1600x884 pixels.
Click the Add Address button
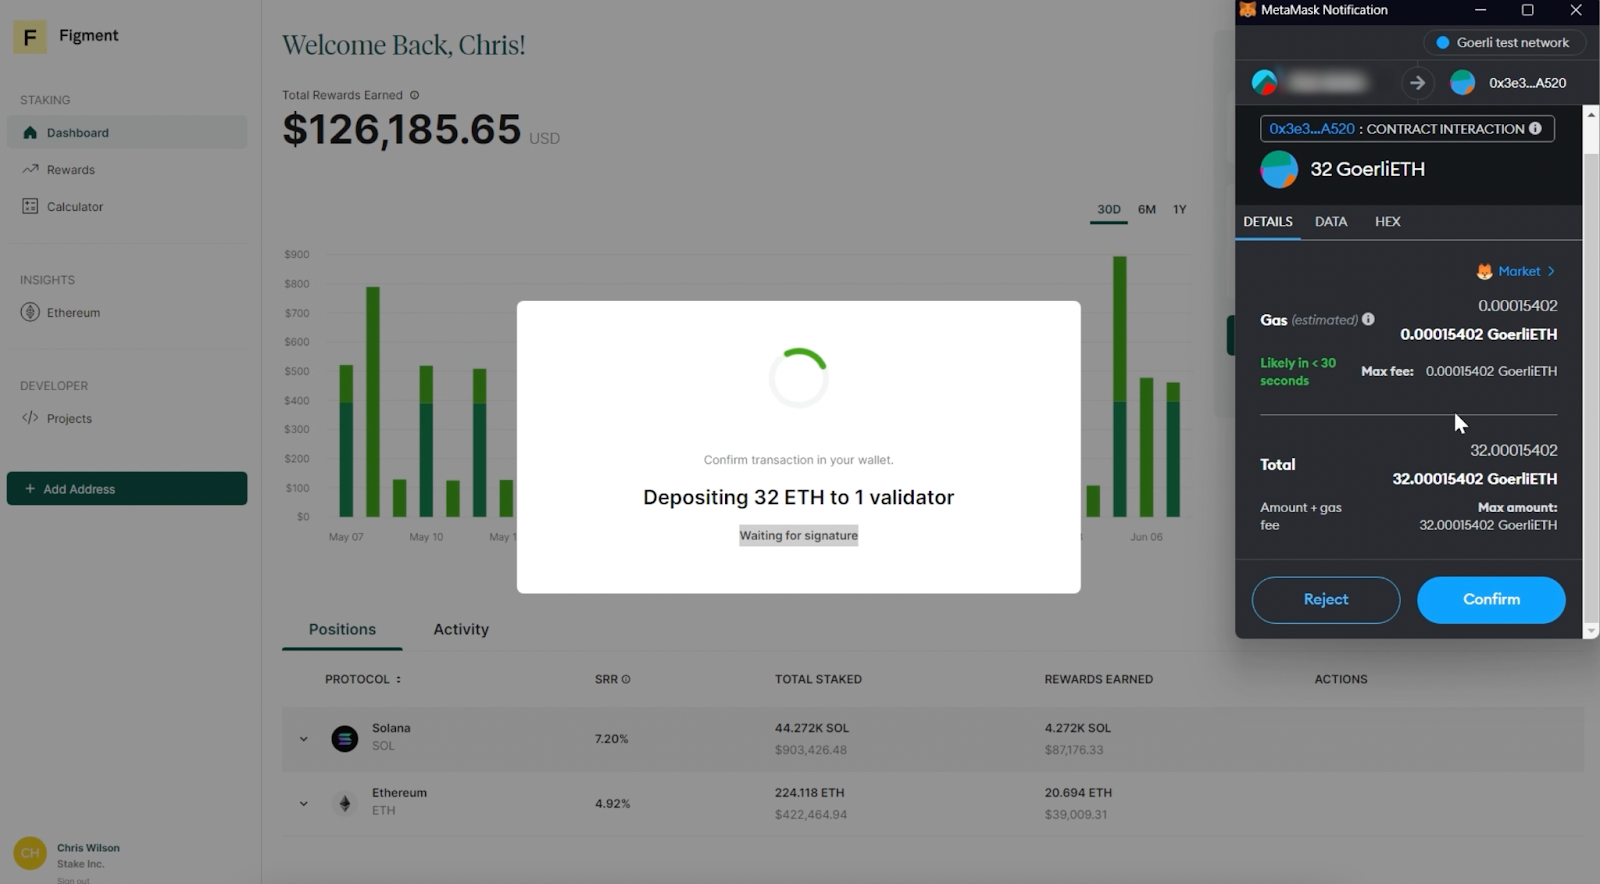[127, 489]
